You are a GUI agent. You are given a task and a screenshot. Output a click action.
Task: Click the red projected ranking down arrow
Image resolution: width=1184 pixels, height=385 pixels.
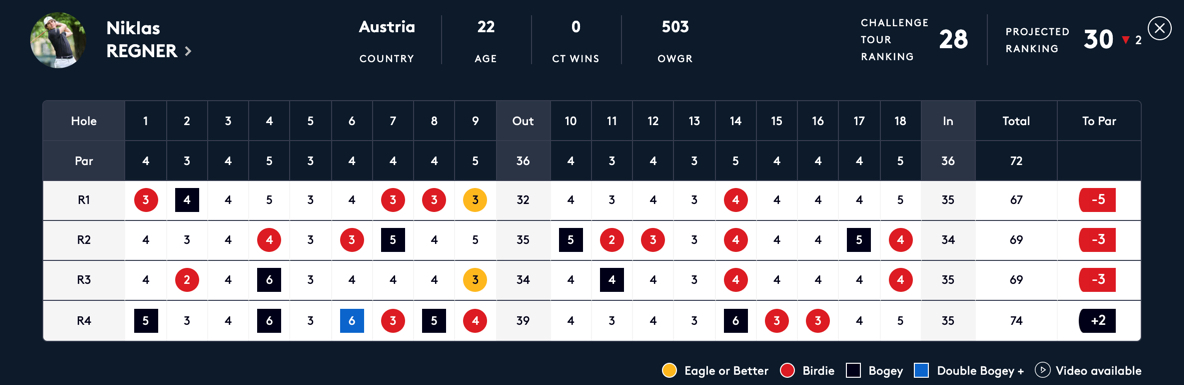click(1124, 40)
